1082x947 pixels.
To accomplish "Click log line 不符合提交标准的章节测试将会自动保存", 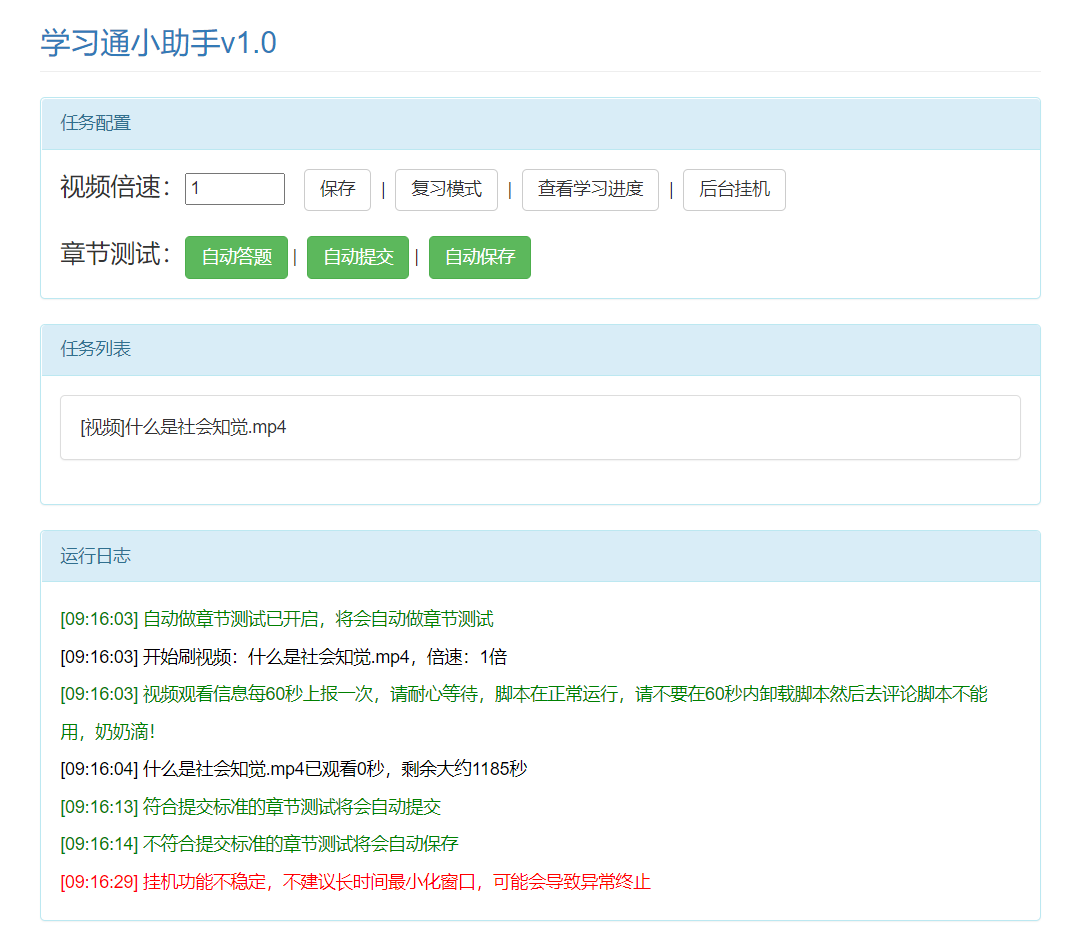I will (x=259, y=843).
